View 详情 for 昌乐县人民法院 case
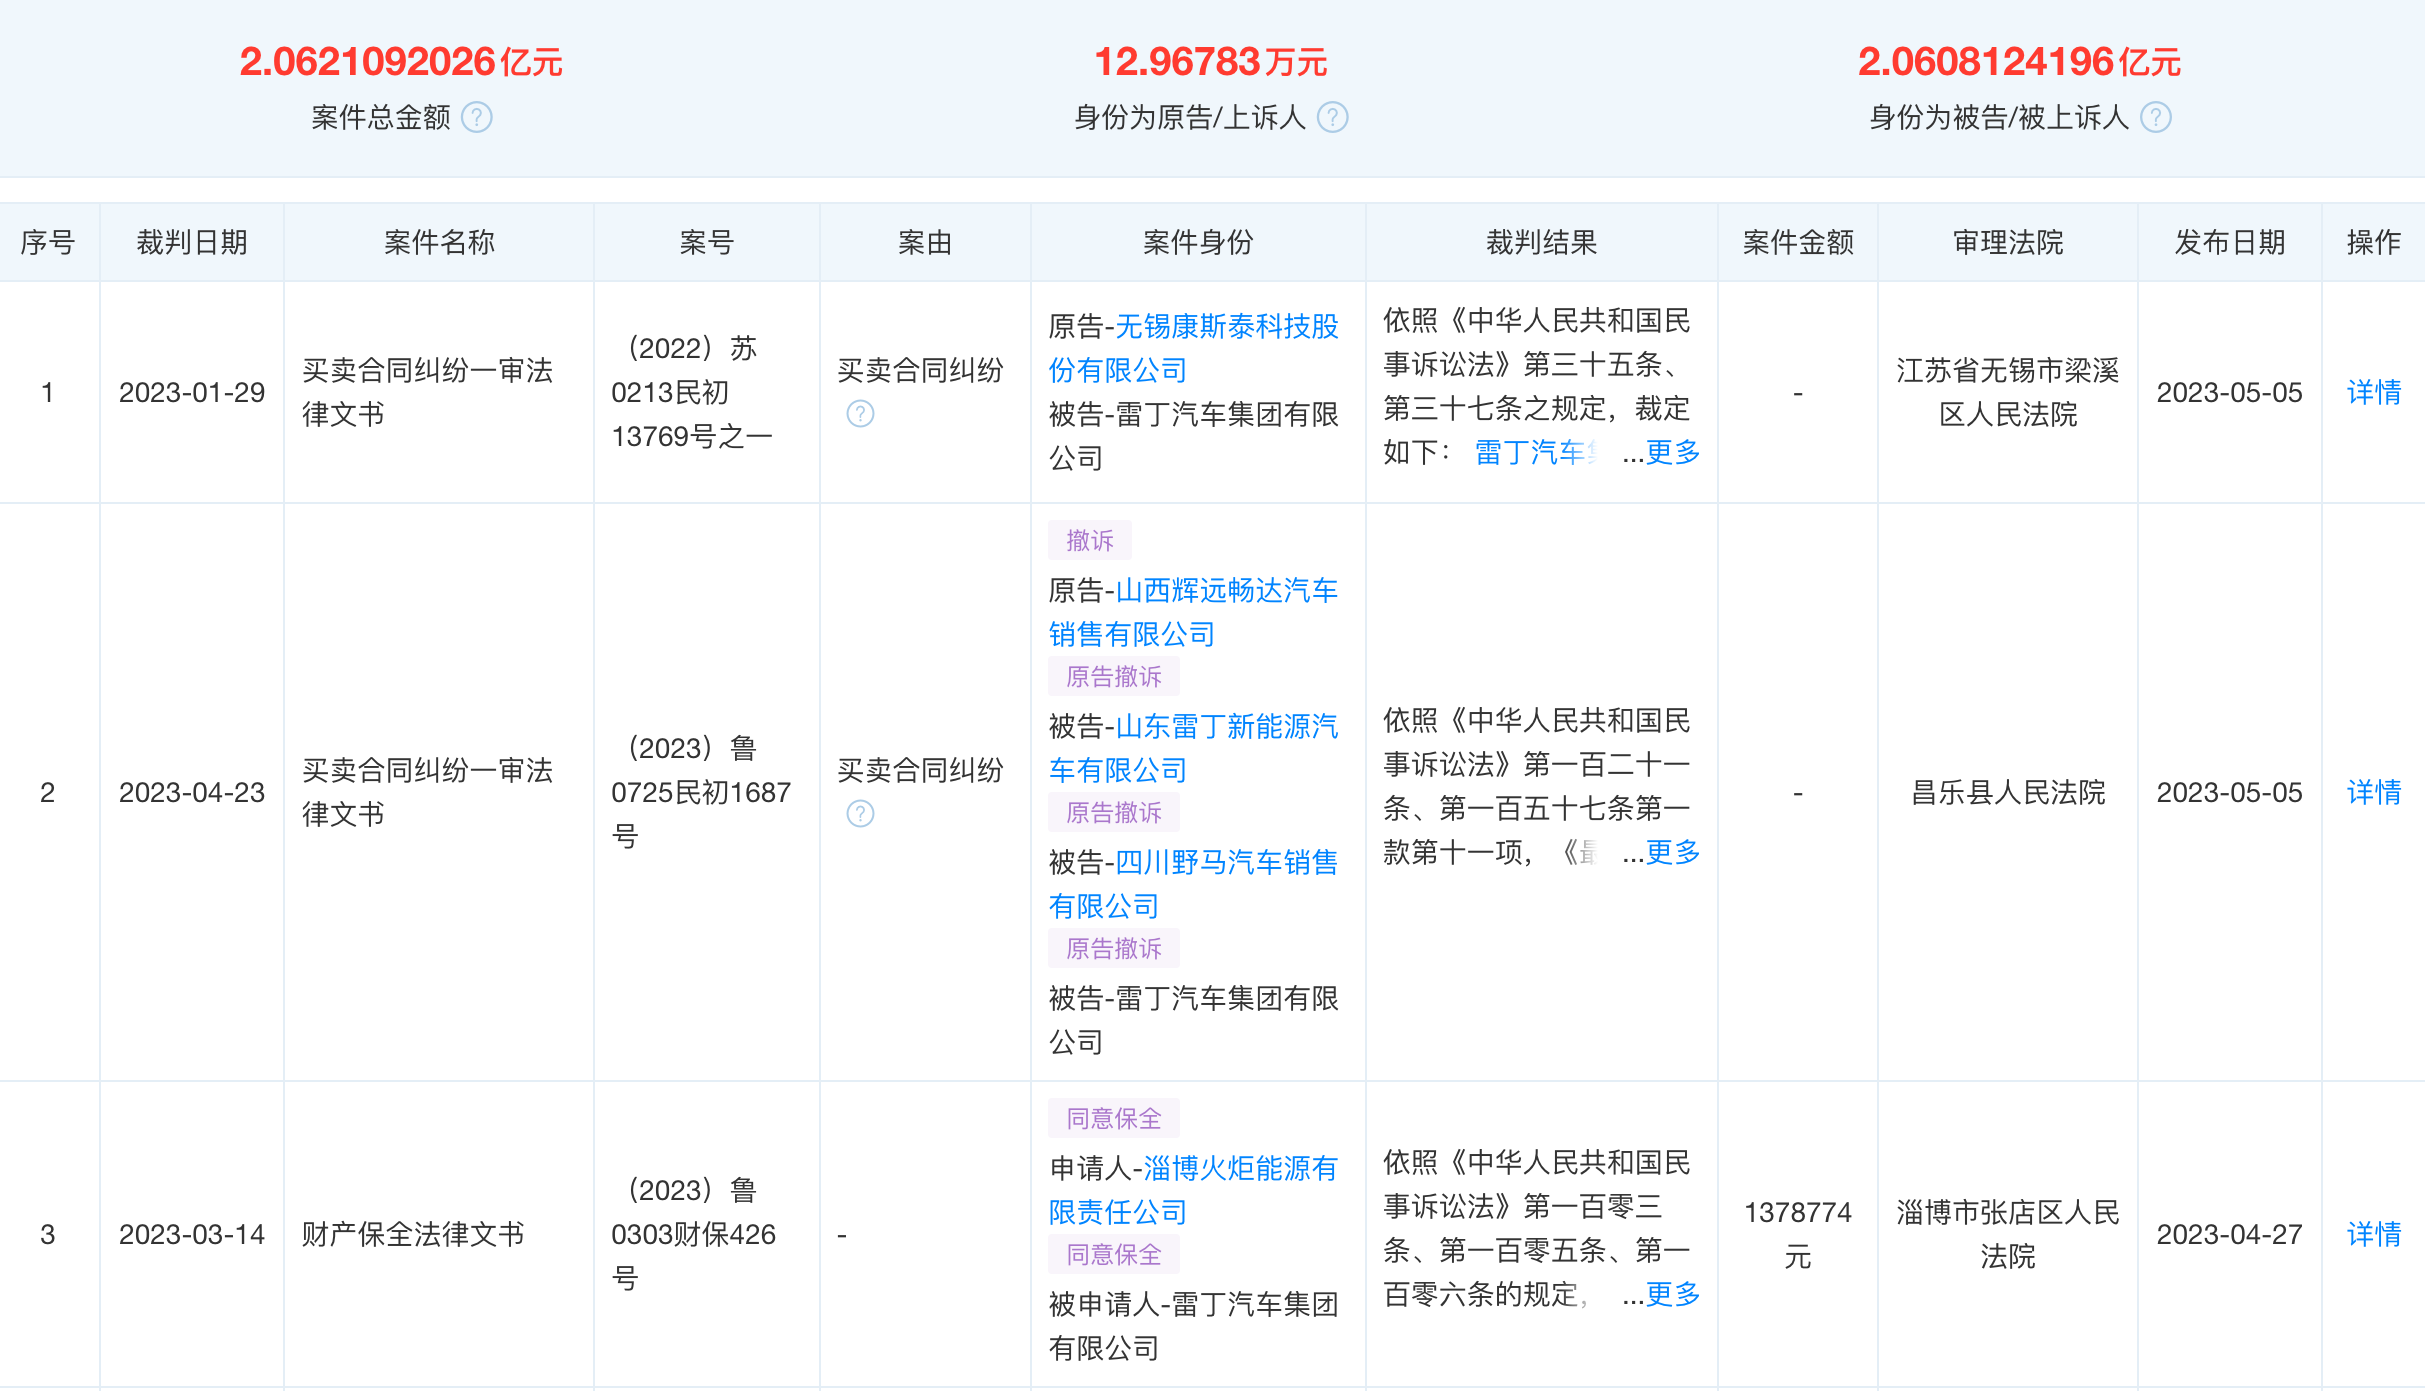Viewport: 2425px width, 1391px height. pyautogui.click(x=2374, y=792)
